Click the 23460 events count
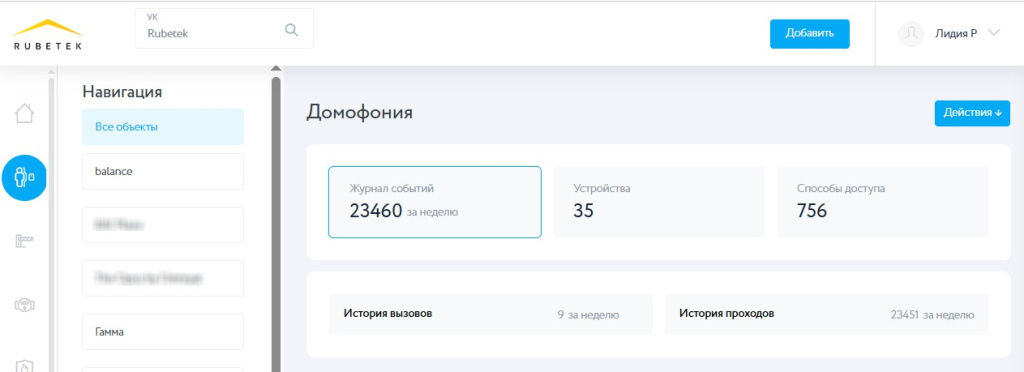This screenshot has height=372, width=1024. tap(376, 211)
